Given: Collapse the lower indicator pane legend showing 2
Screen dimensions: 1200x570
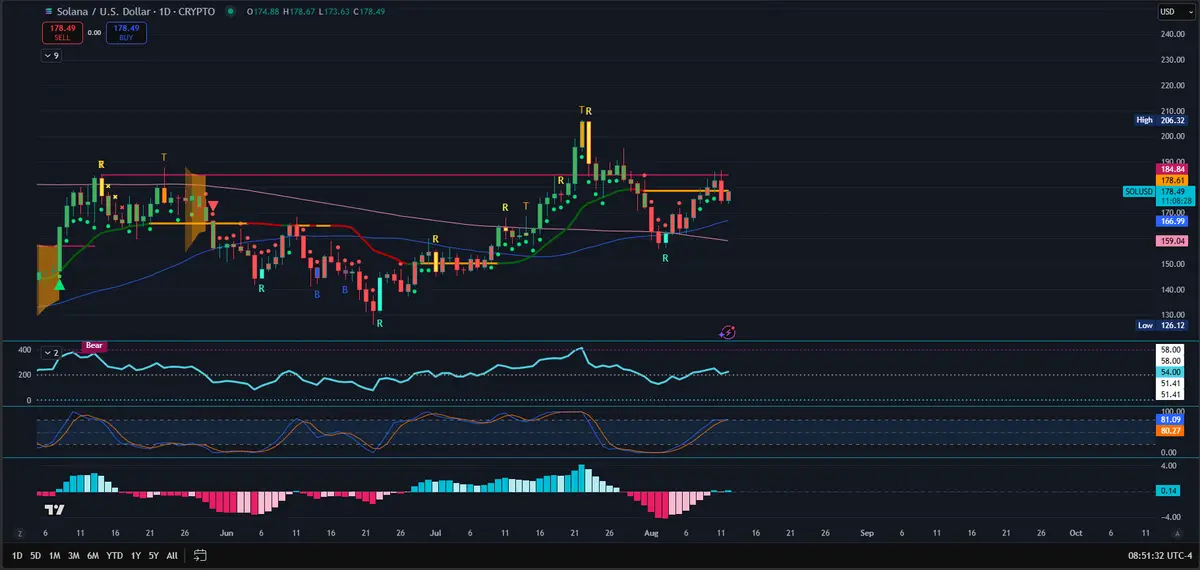Looking at the screenshot, I should pyautogui.click(x=50, y=352).
